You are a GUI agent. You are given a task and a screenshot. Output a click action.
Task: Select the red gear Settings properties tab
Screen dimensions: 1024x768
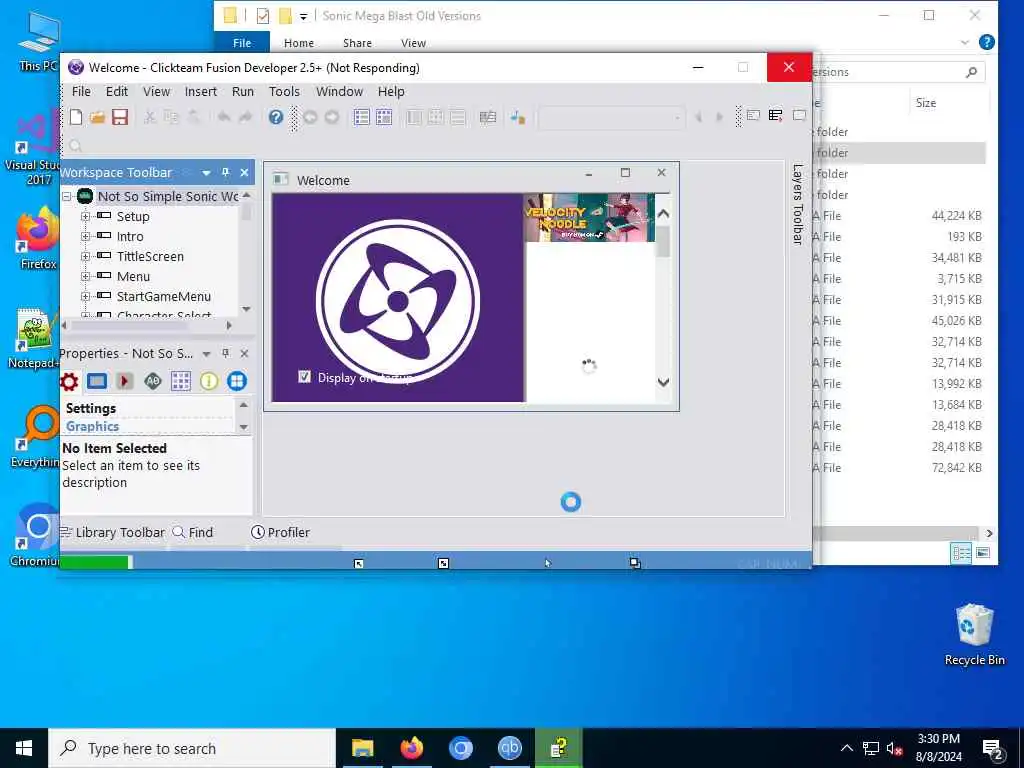[x=69, y=381]
